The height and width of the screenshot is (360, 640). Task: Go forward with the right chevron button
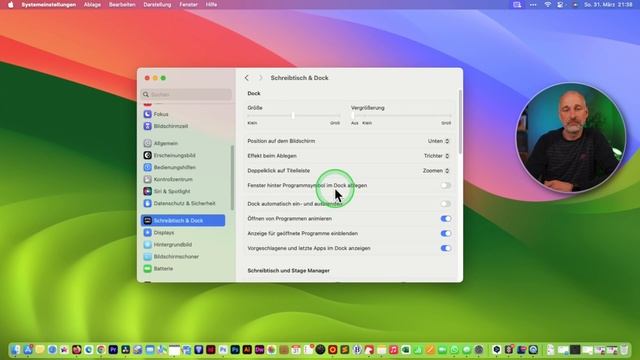260,78
